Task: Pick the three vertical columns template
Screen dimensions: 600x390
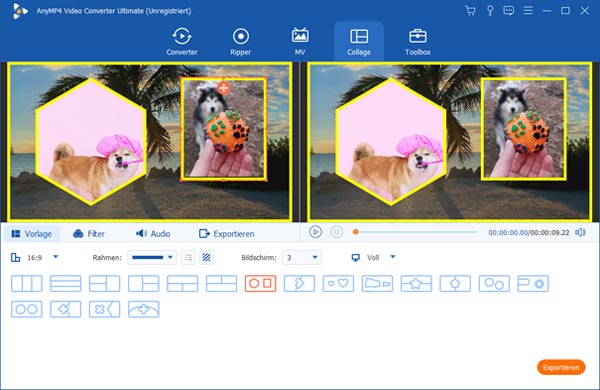Action: coord(27,284)
